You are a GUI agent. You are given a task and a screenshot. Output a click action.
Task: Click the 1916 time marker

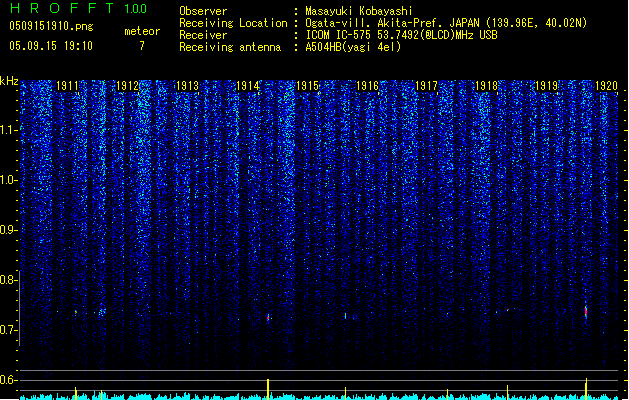click(x=367, y=86)
